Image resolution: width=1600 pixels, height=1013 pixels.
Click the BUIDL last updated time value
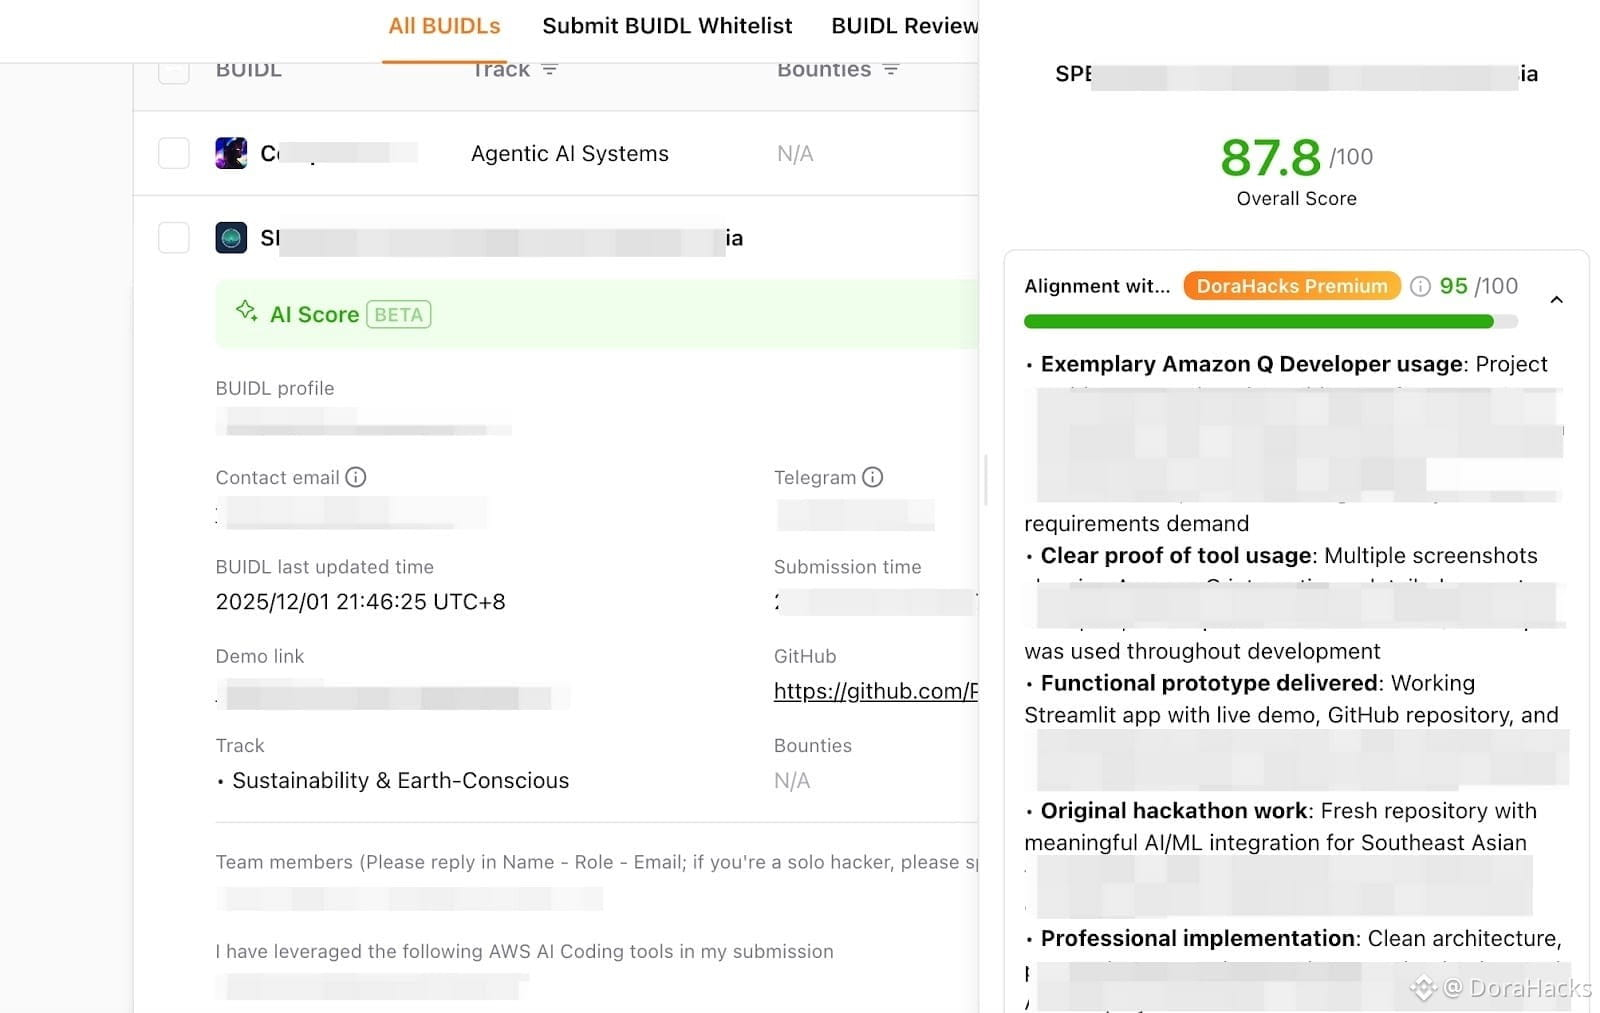click(360, 602)
